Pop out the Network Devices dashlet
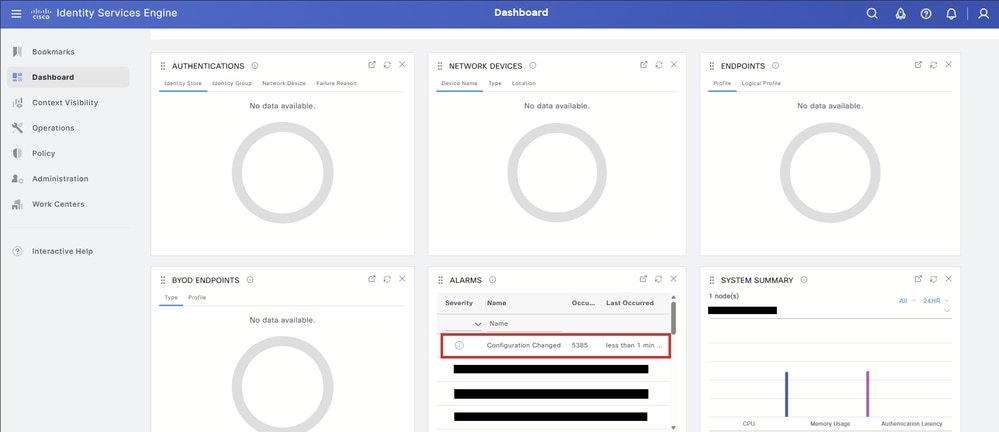Image resolution: width=999 pixels, height=432 pixels. tap(643, 65)
